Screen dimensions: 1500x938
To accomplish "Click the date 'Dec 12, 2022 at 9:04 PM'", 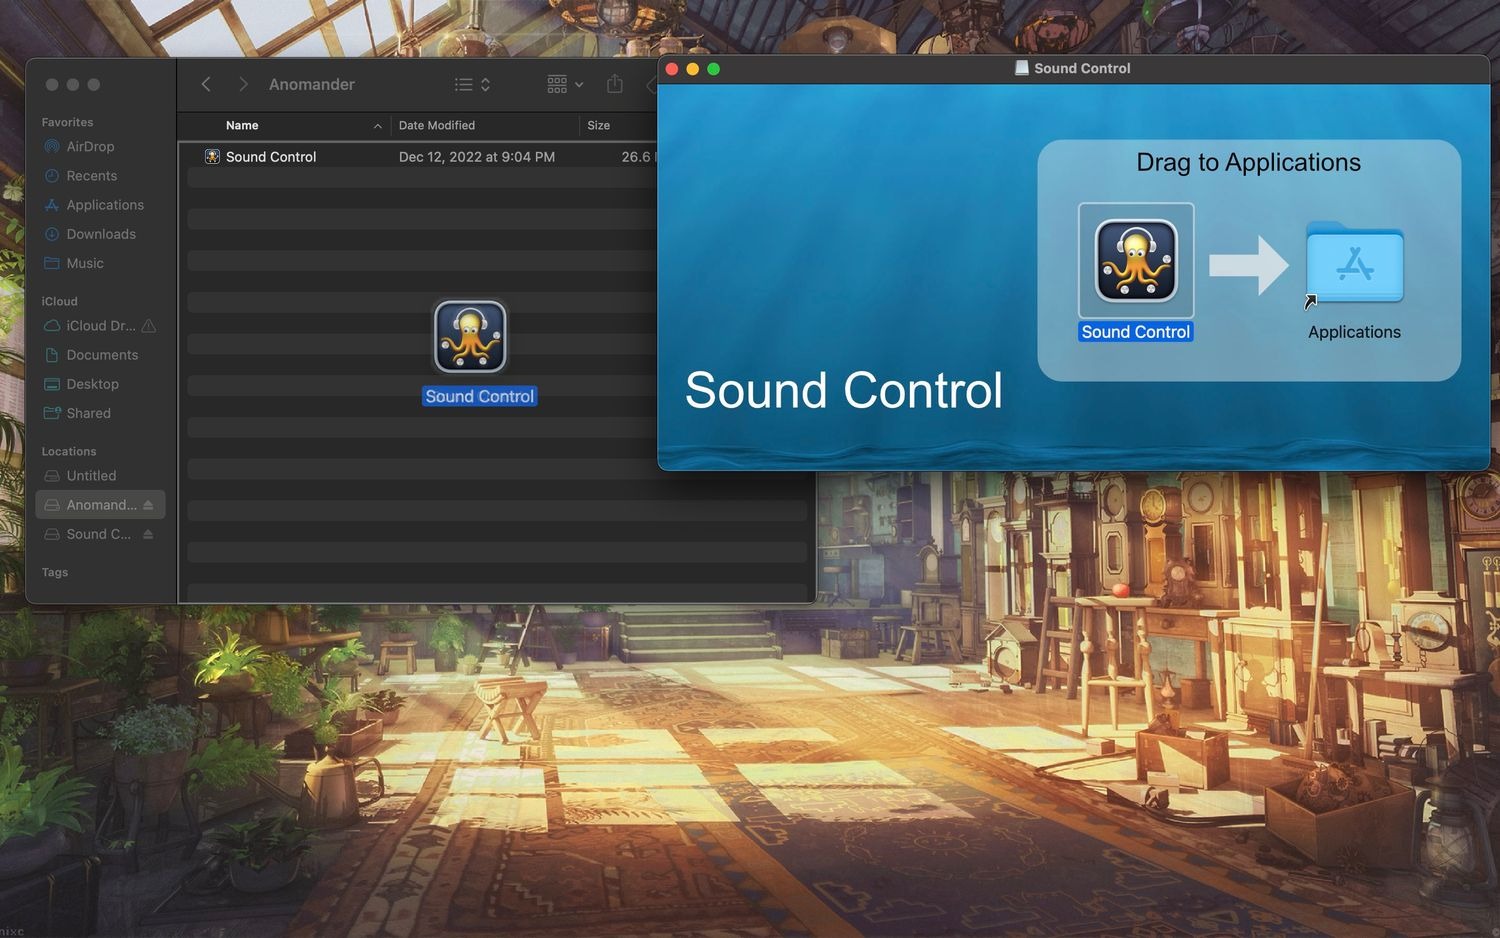I will [477, 157].
